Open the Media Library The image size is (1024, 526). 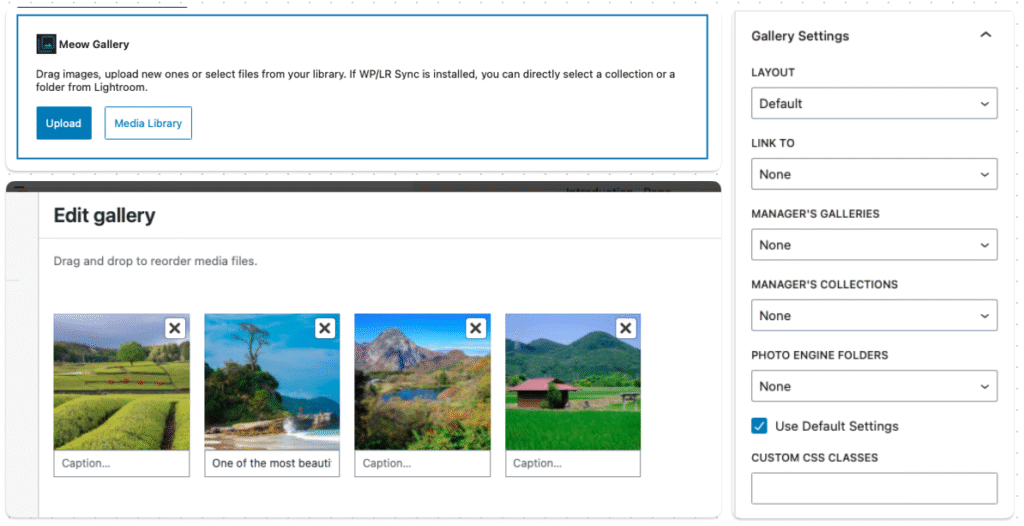point(148,123)
